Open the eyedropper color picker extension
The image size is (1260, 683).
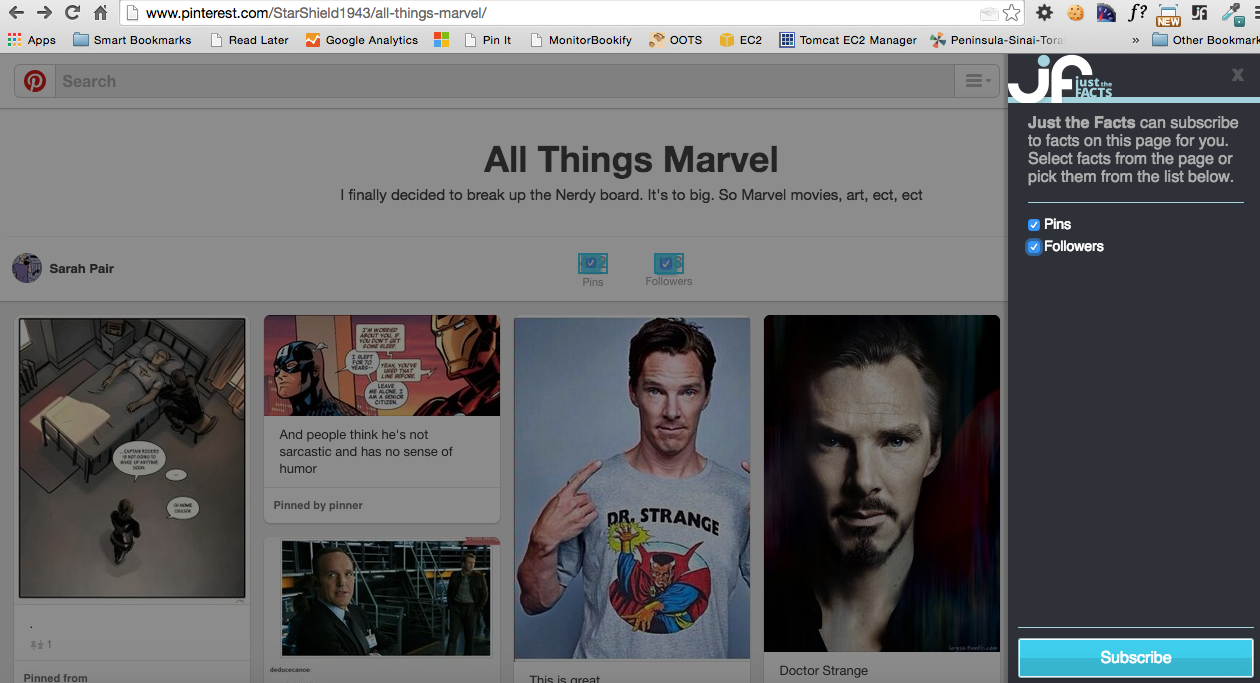pyautogui.click(x=1232, y=14)
